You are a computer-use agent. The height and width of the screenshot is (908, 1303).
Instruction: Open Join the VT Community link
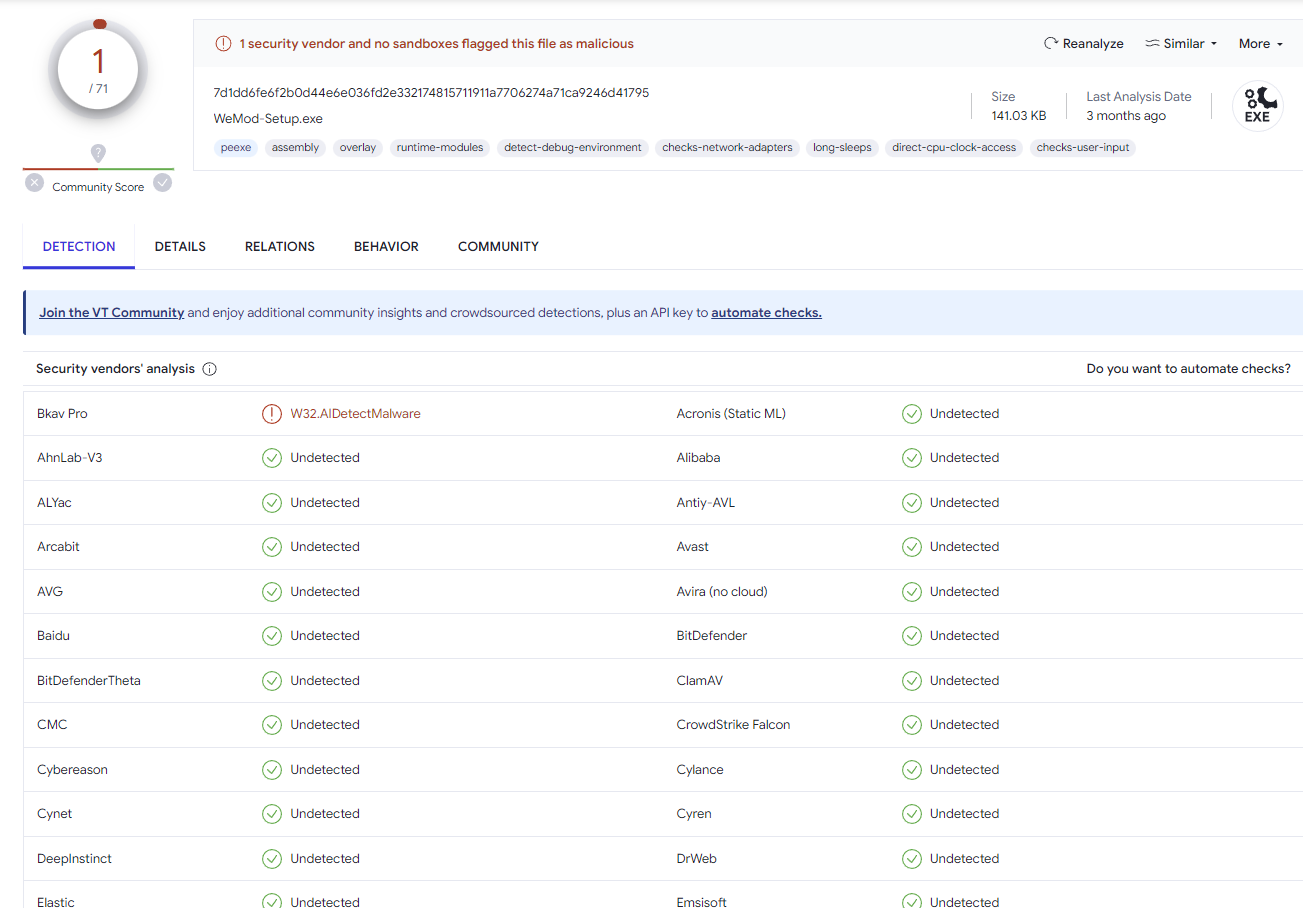(x=112, y=313)
